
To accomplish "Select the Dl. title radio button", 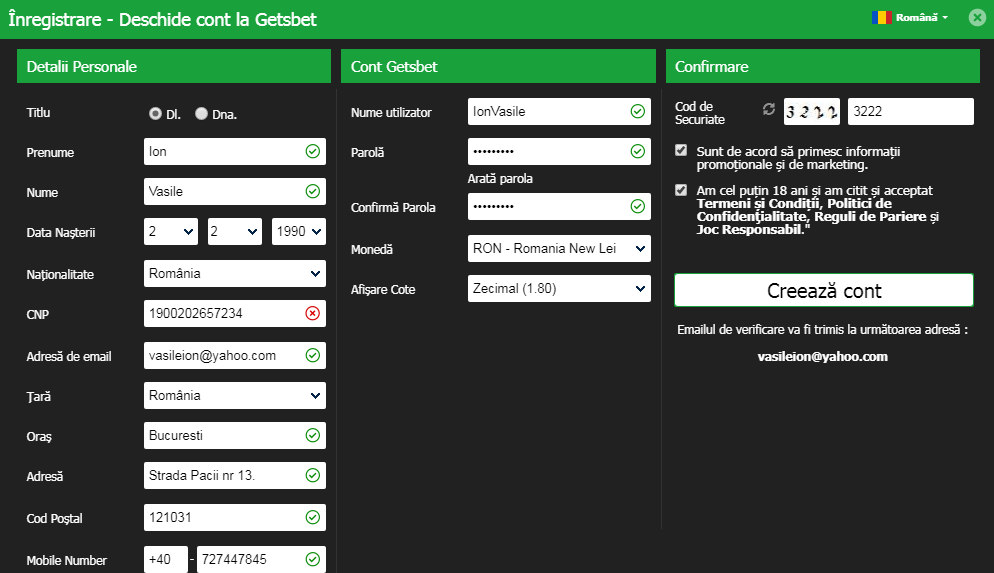I will point(155,113).
